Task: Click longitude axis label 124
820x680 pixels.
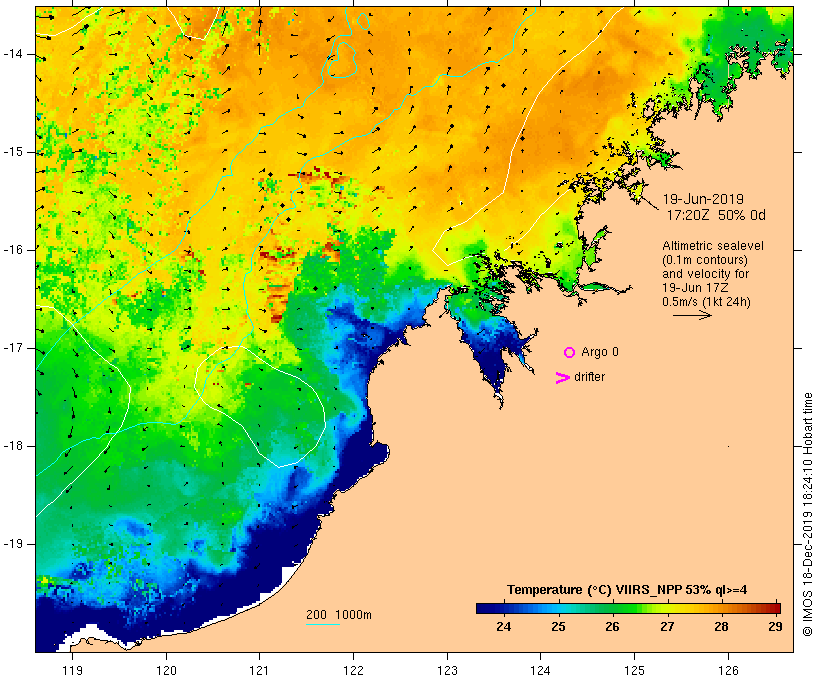Action: (x=541, y=671)
